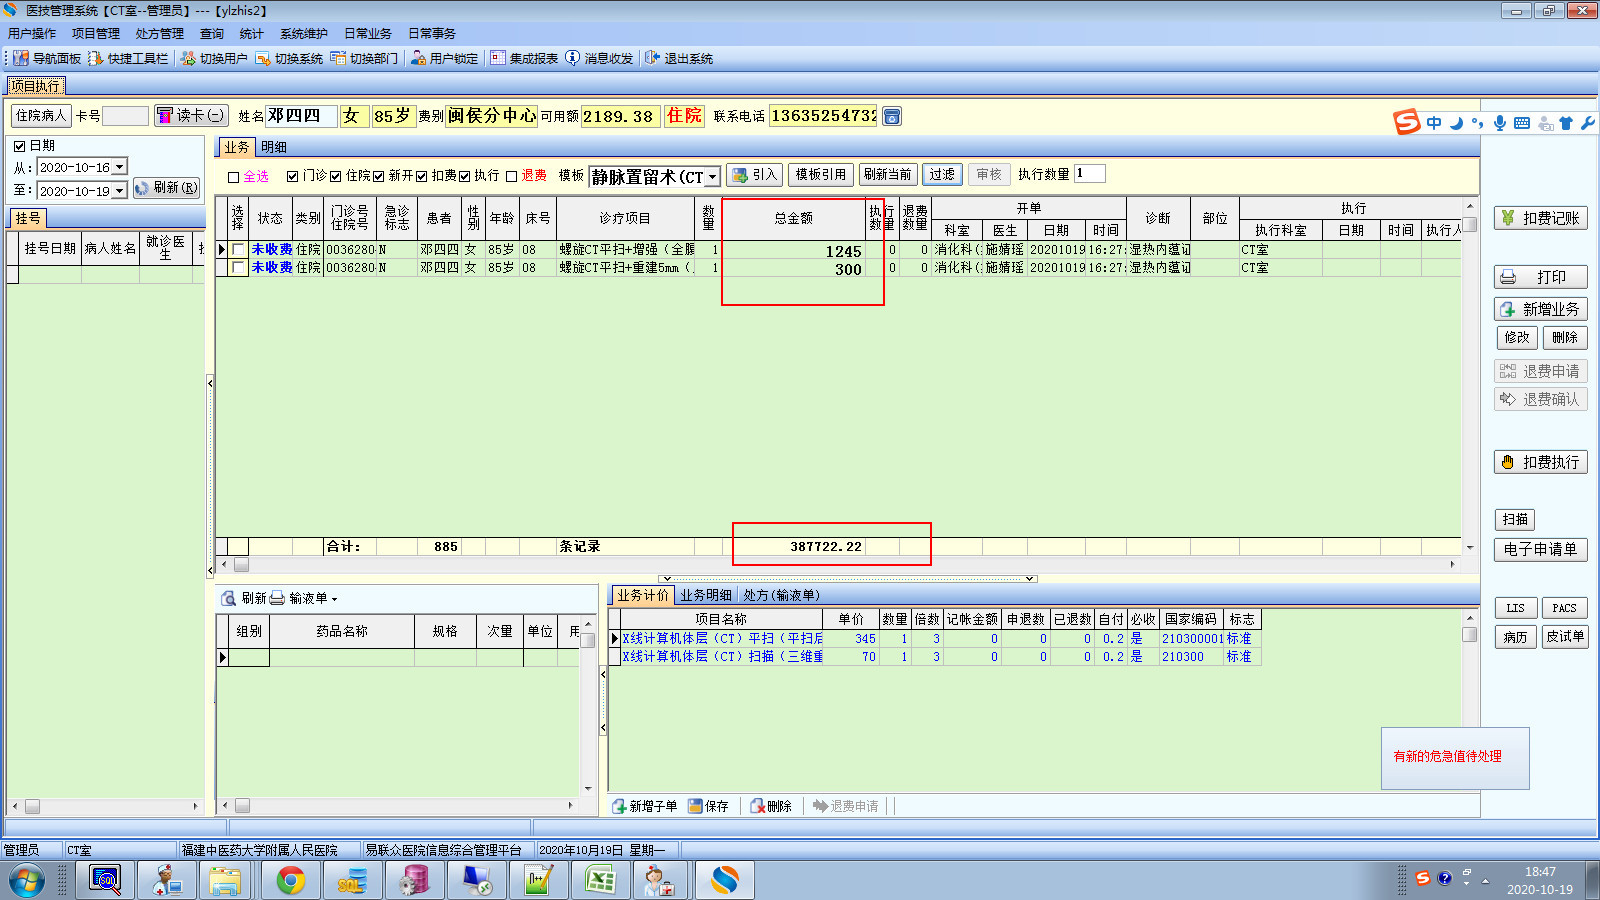Click the 电子申请单 button
This screenshot has width=1600, height=900.
pos(1540,549)
